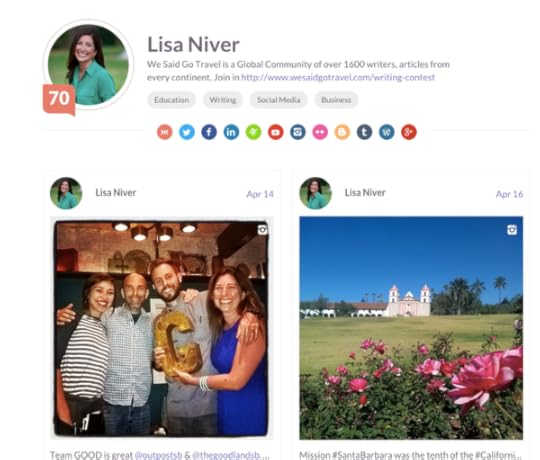Viewport: 540px width, 460px height.
Task: Visit the orange Blogger icon
Action: (x=342, y=132)
